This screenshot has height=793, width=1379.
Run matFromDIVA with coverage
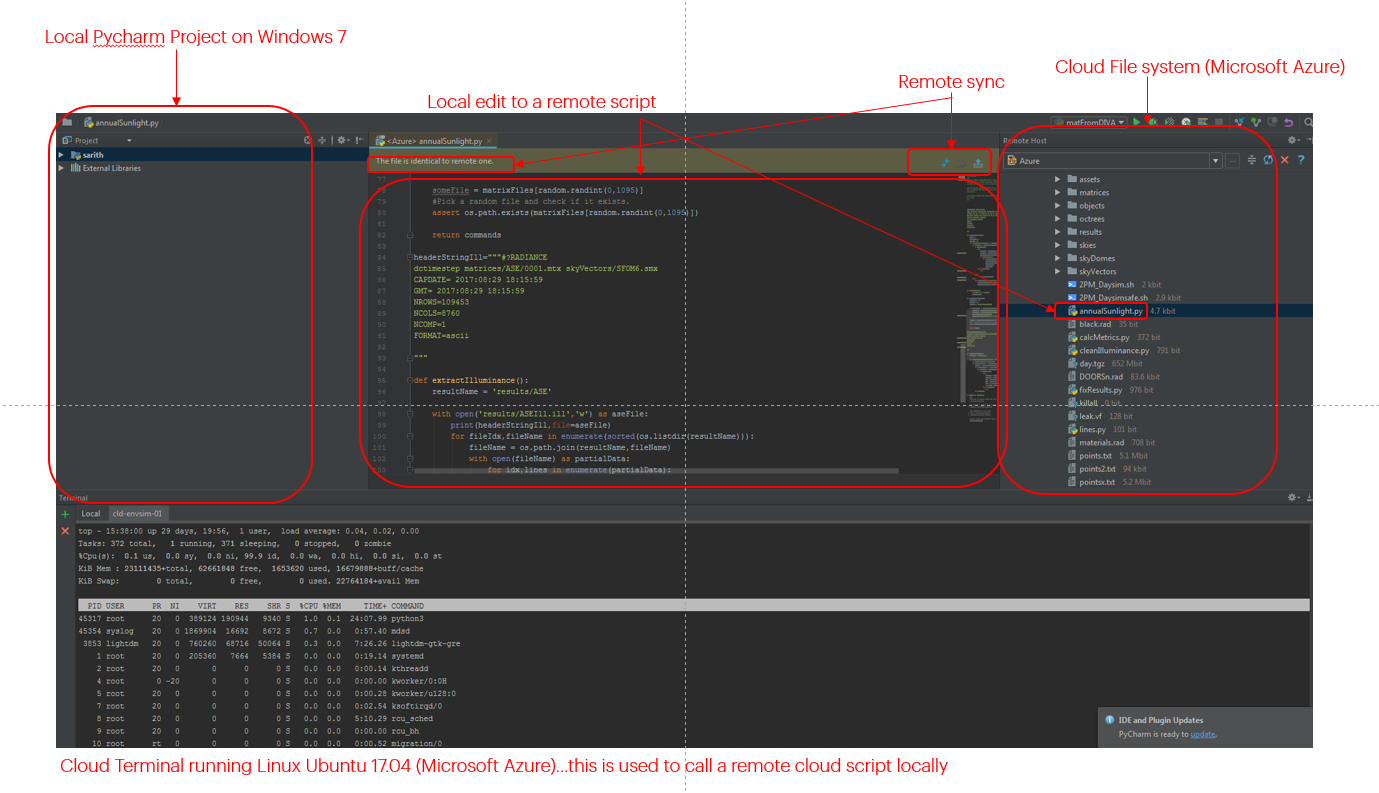[1169, 122]
